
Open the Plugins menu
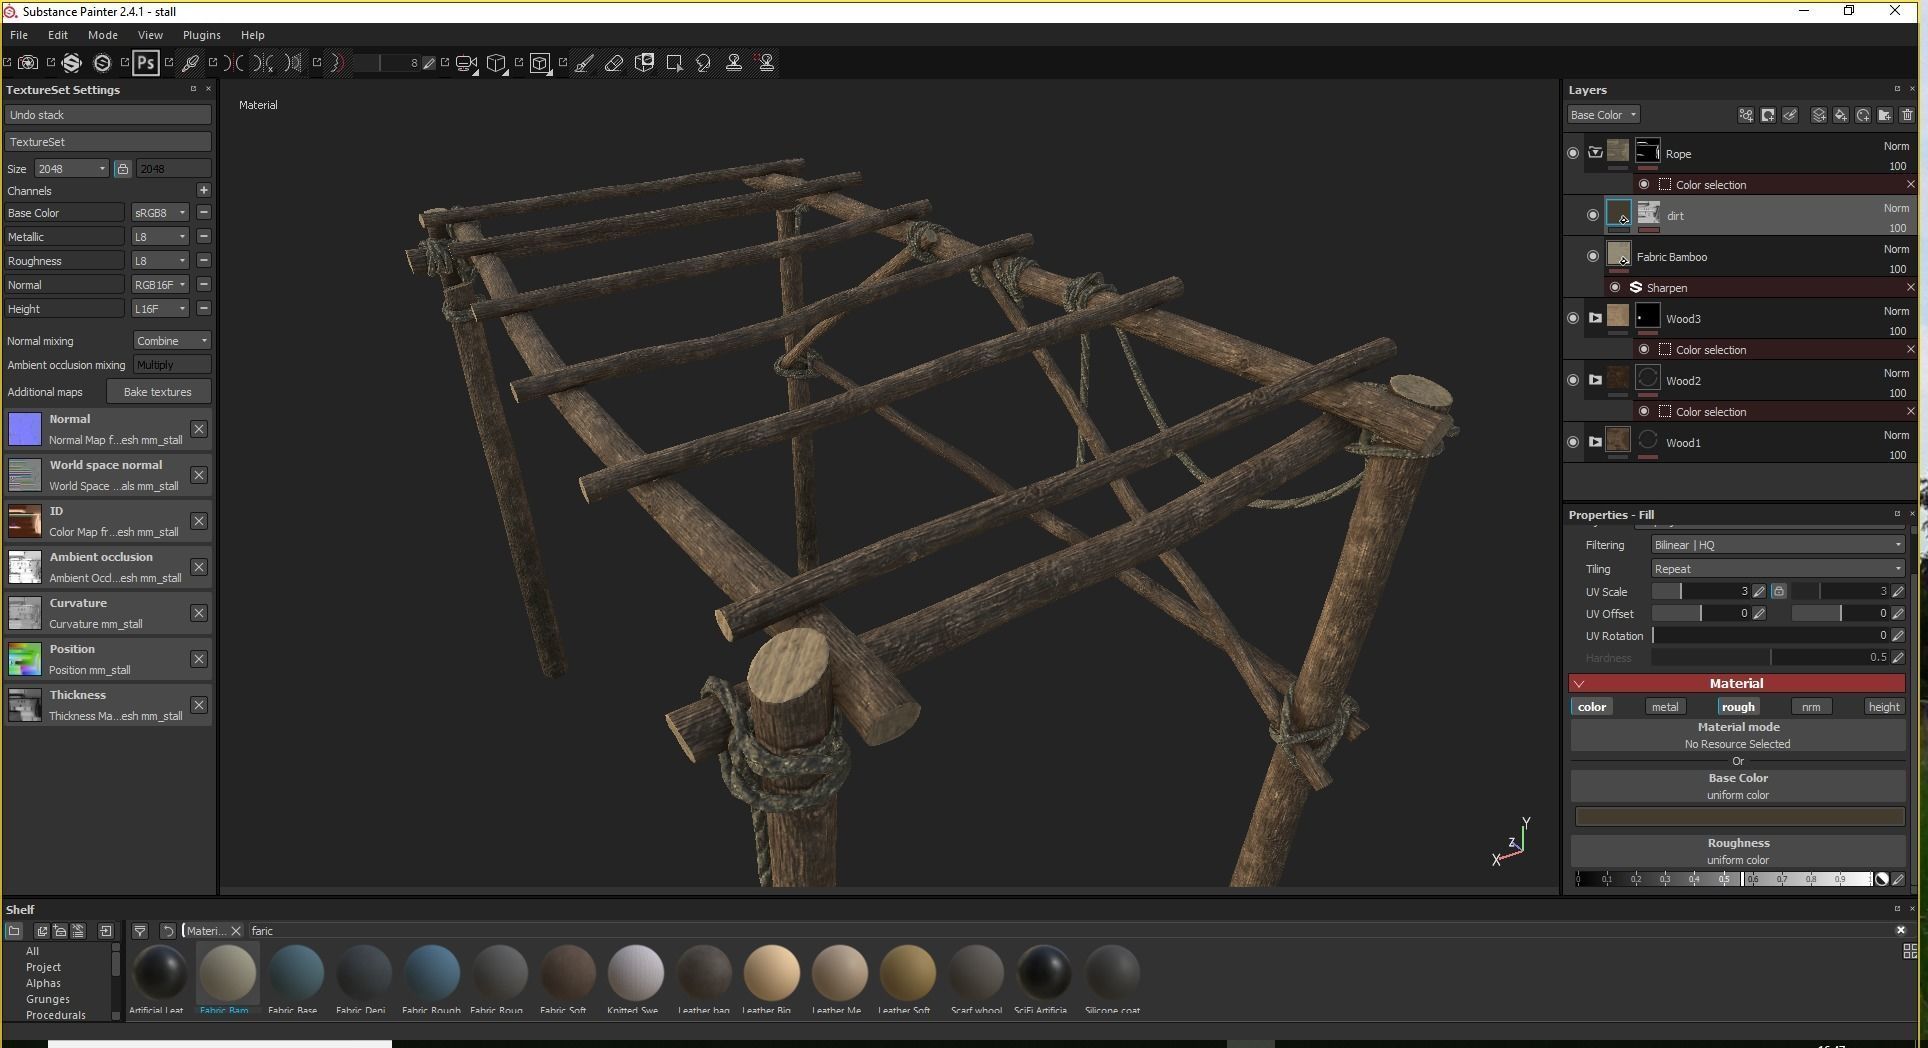pyautogui.click(x=202, y=35)
